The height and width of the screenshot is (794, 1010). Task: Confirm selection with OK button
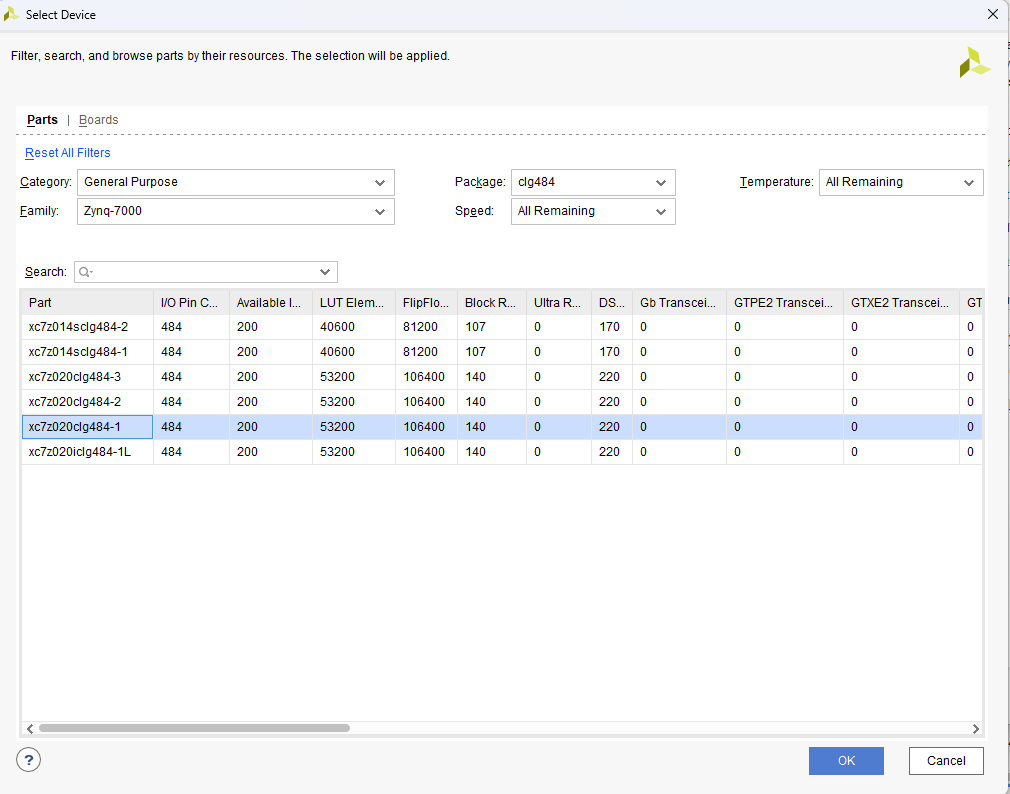(x=846, y=761)
